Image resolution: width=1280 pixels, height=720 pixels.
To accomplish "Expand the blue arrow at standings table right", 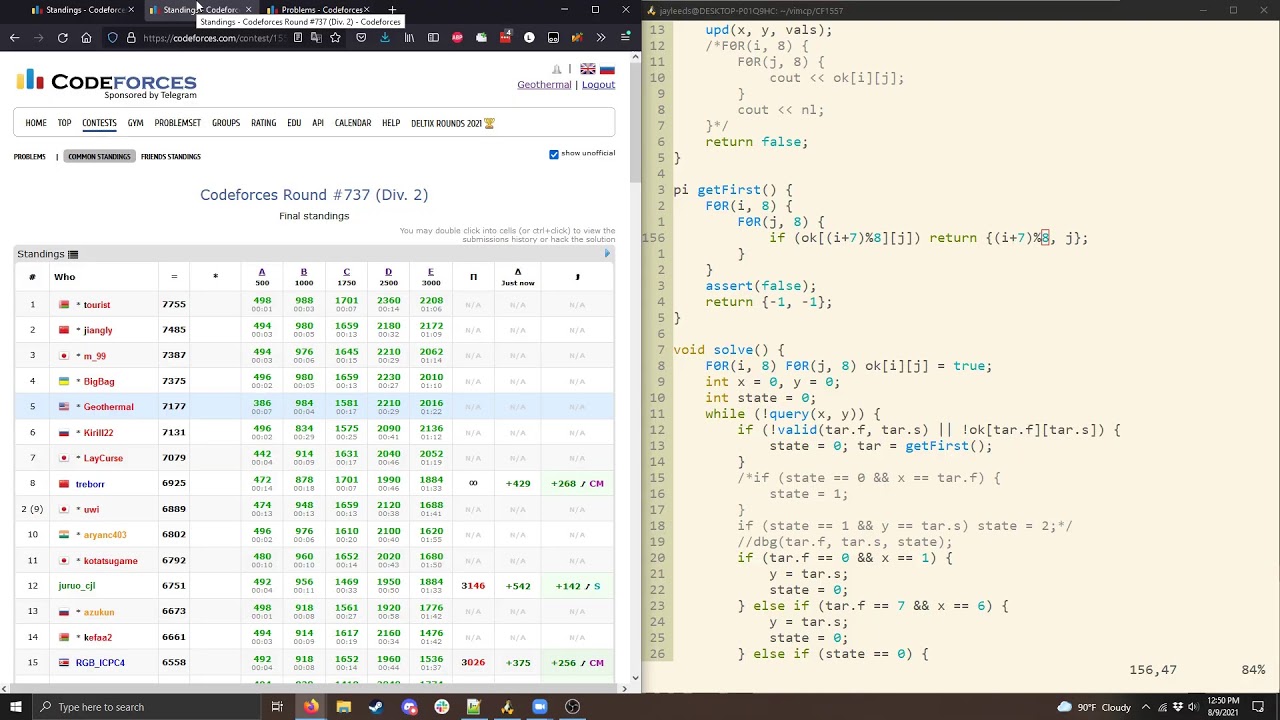I will point(607,254).
